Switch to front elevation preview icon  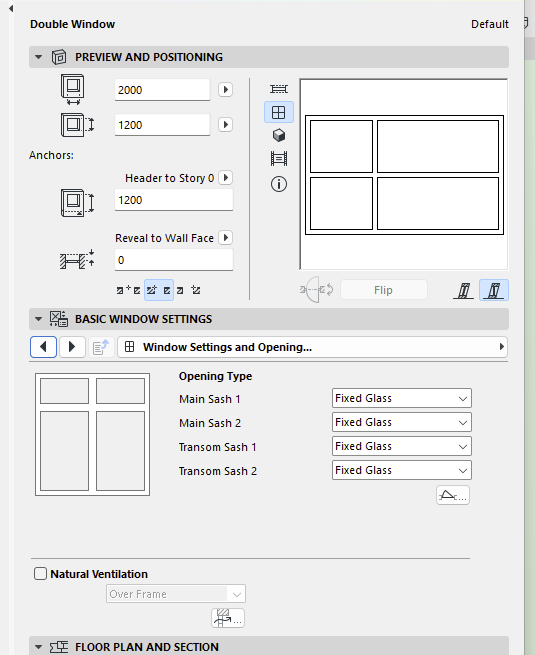[279, 112]
